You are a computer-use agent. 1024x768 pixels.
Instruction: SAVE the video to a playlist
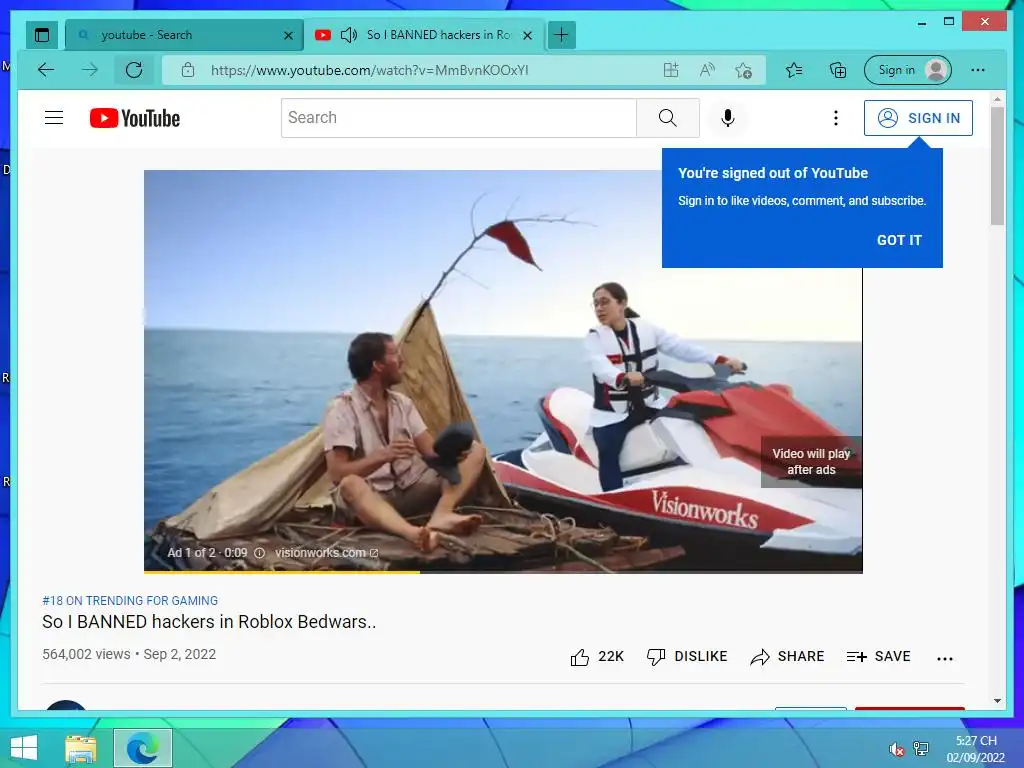point(878,657)
